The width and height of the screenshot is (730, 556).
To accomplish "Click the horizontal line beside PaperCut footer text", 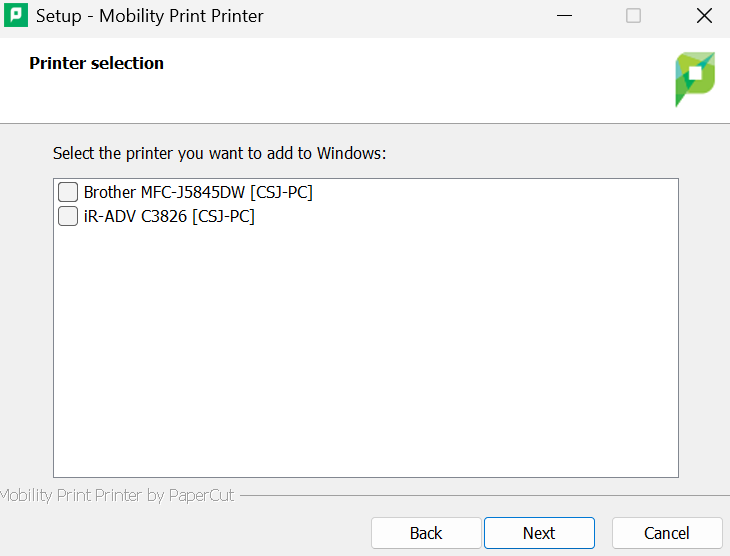I will pos(480,495).
